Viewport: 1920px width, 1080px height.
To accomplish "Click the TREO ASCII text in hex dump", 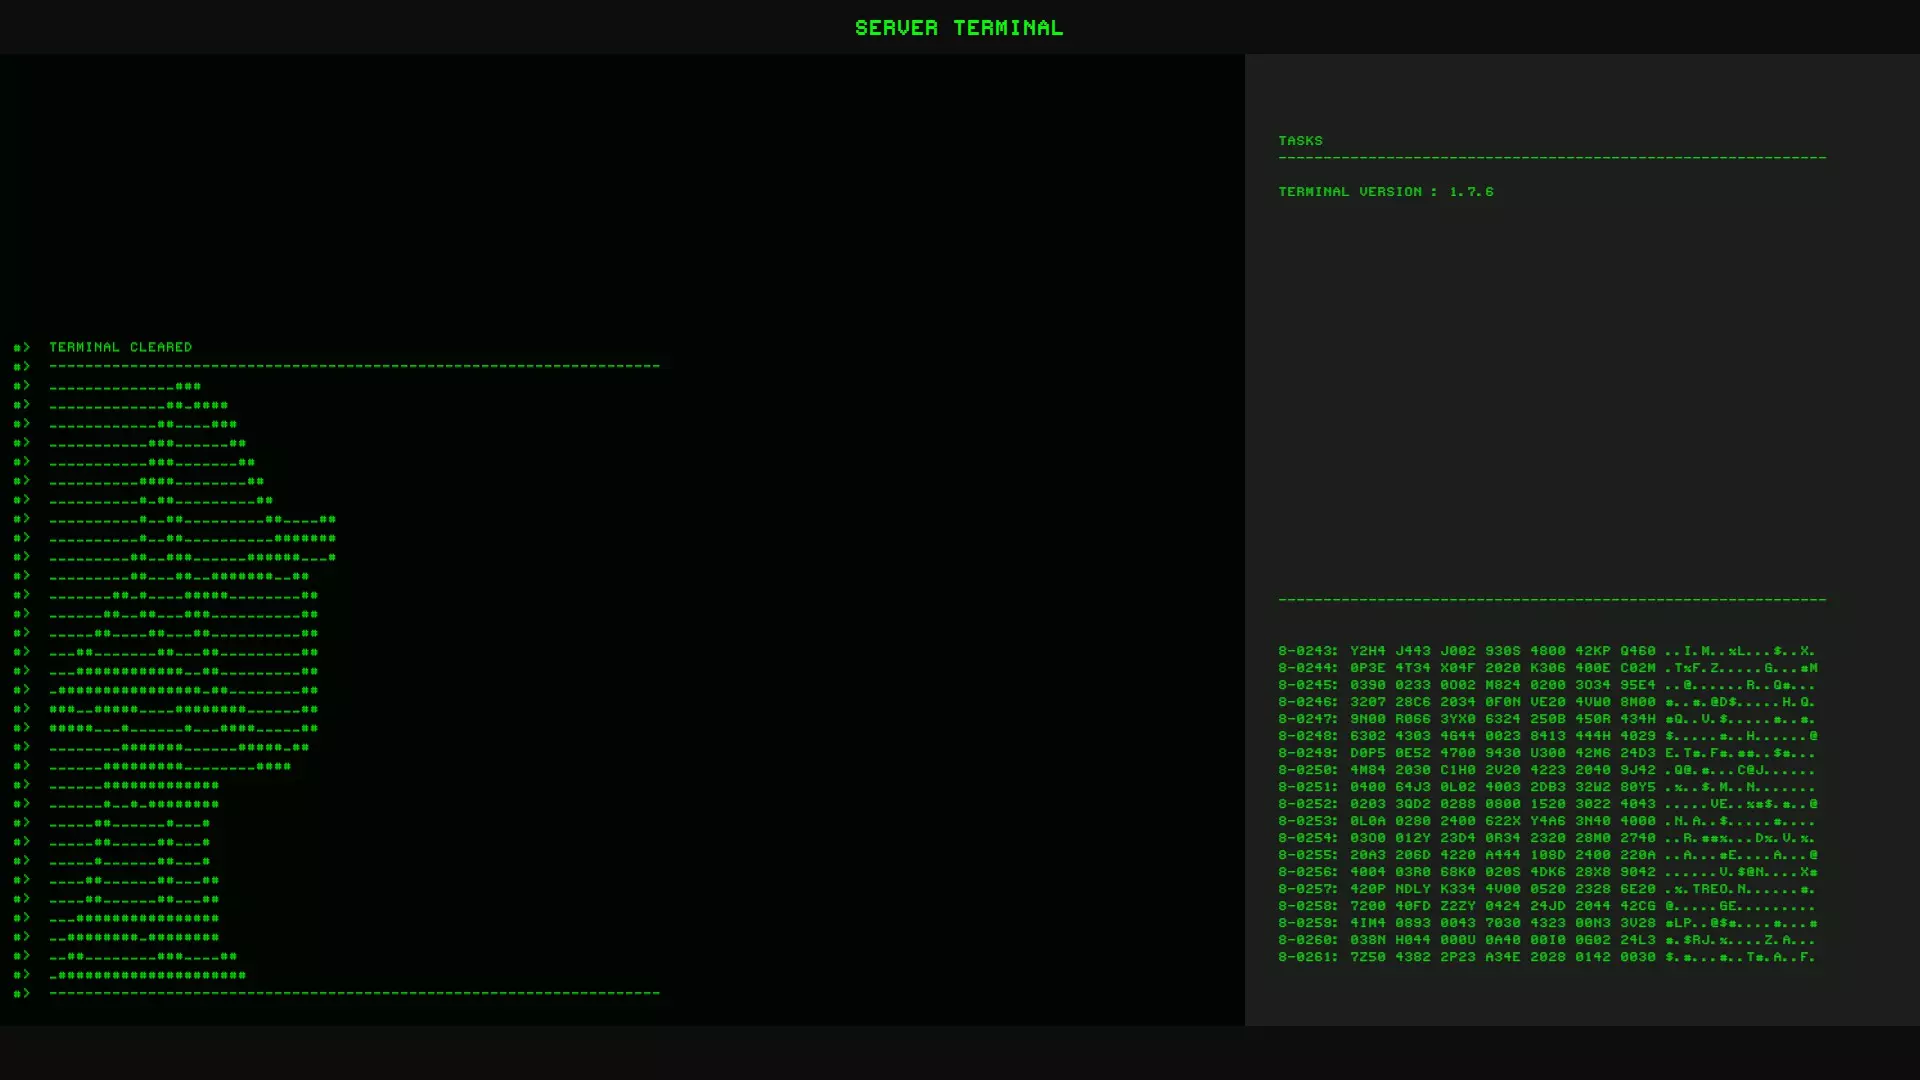I will tap(1710, 889).
